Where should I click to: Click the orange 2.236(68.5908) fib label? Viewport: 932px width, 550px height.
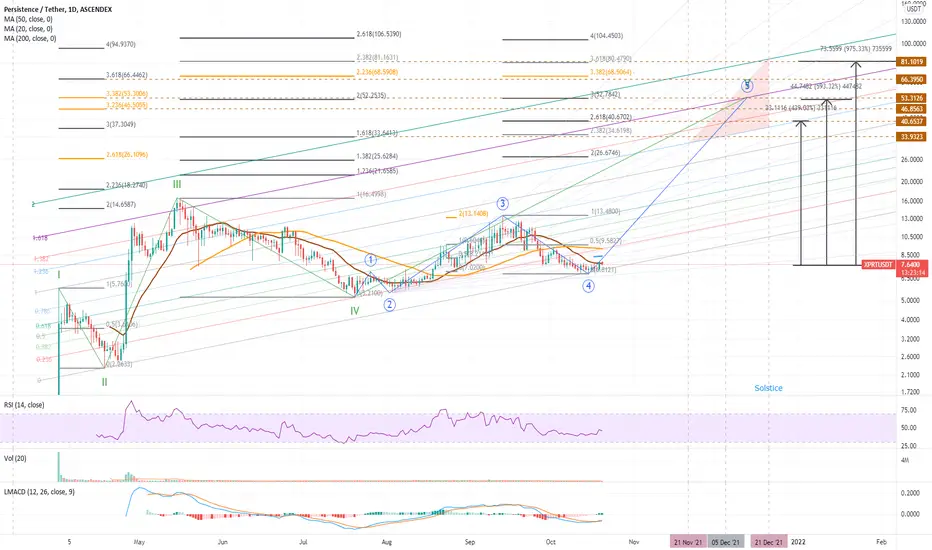377,72
